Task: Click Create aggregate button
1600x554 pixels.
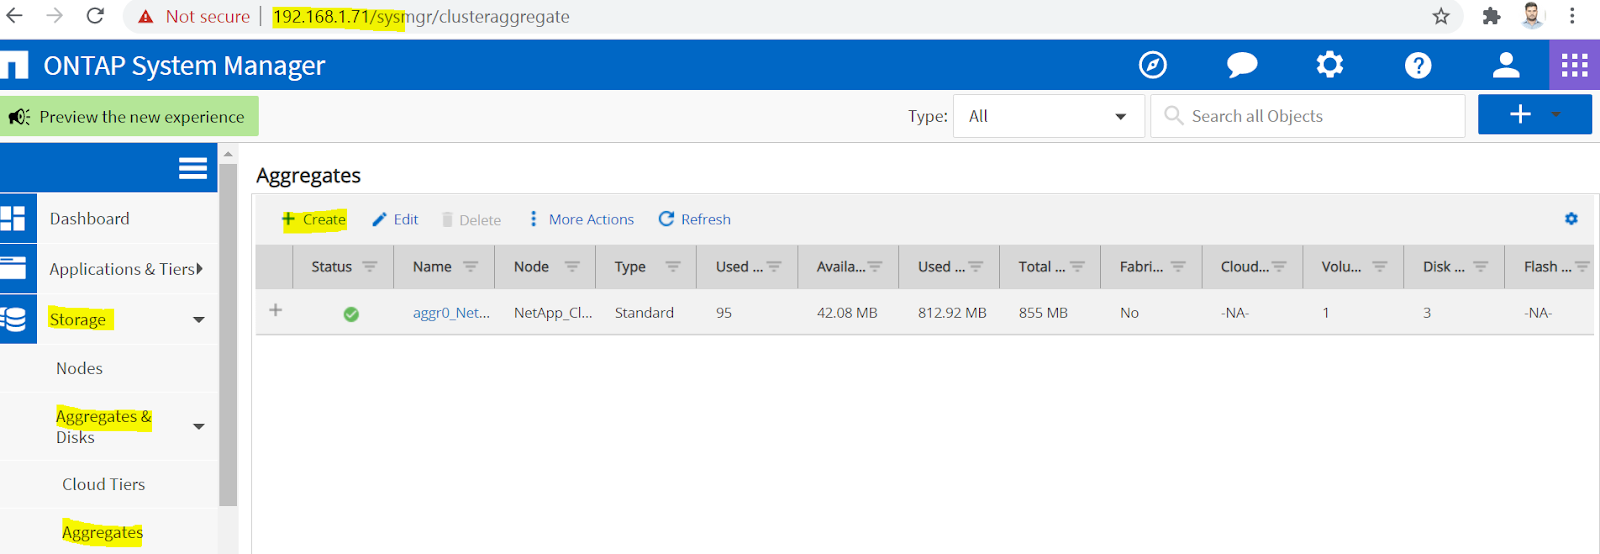Action: pyautogui.click(x=314, y=219)
